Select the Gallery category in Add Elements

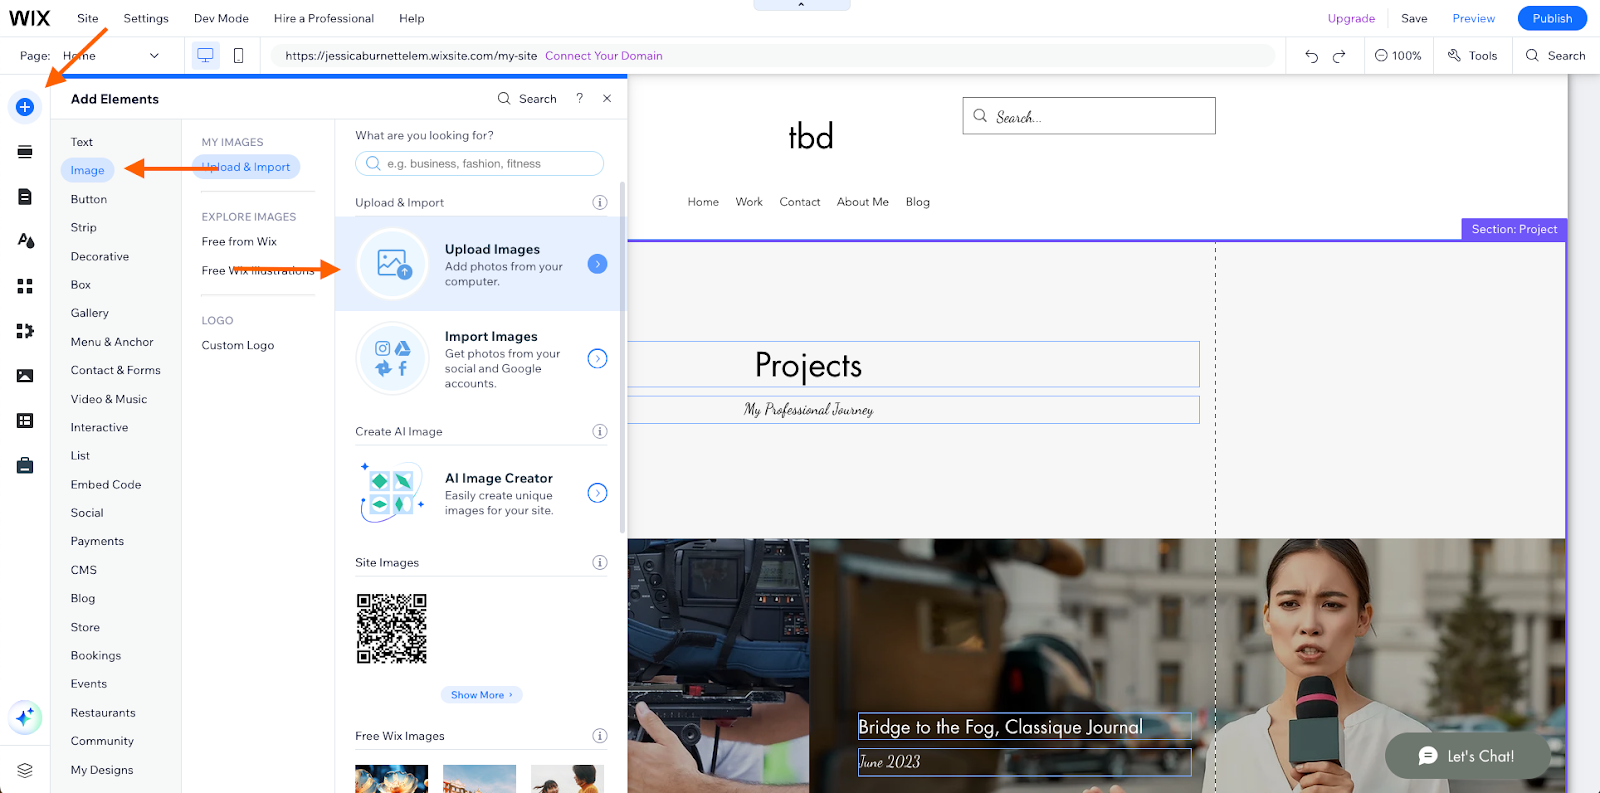pyautogui.click(x=89, y=313)
